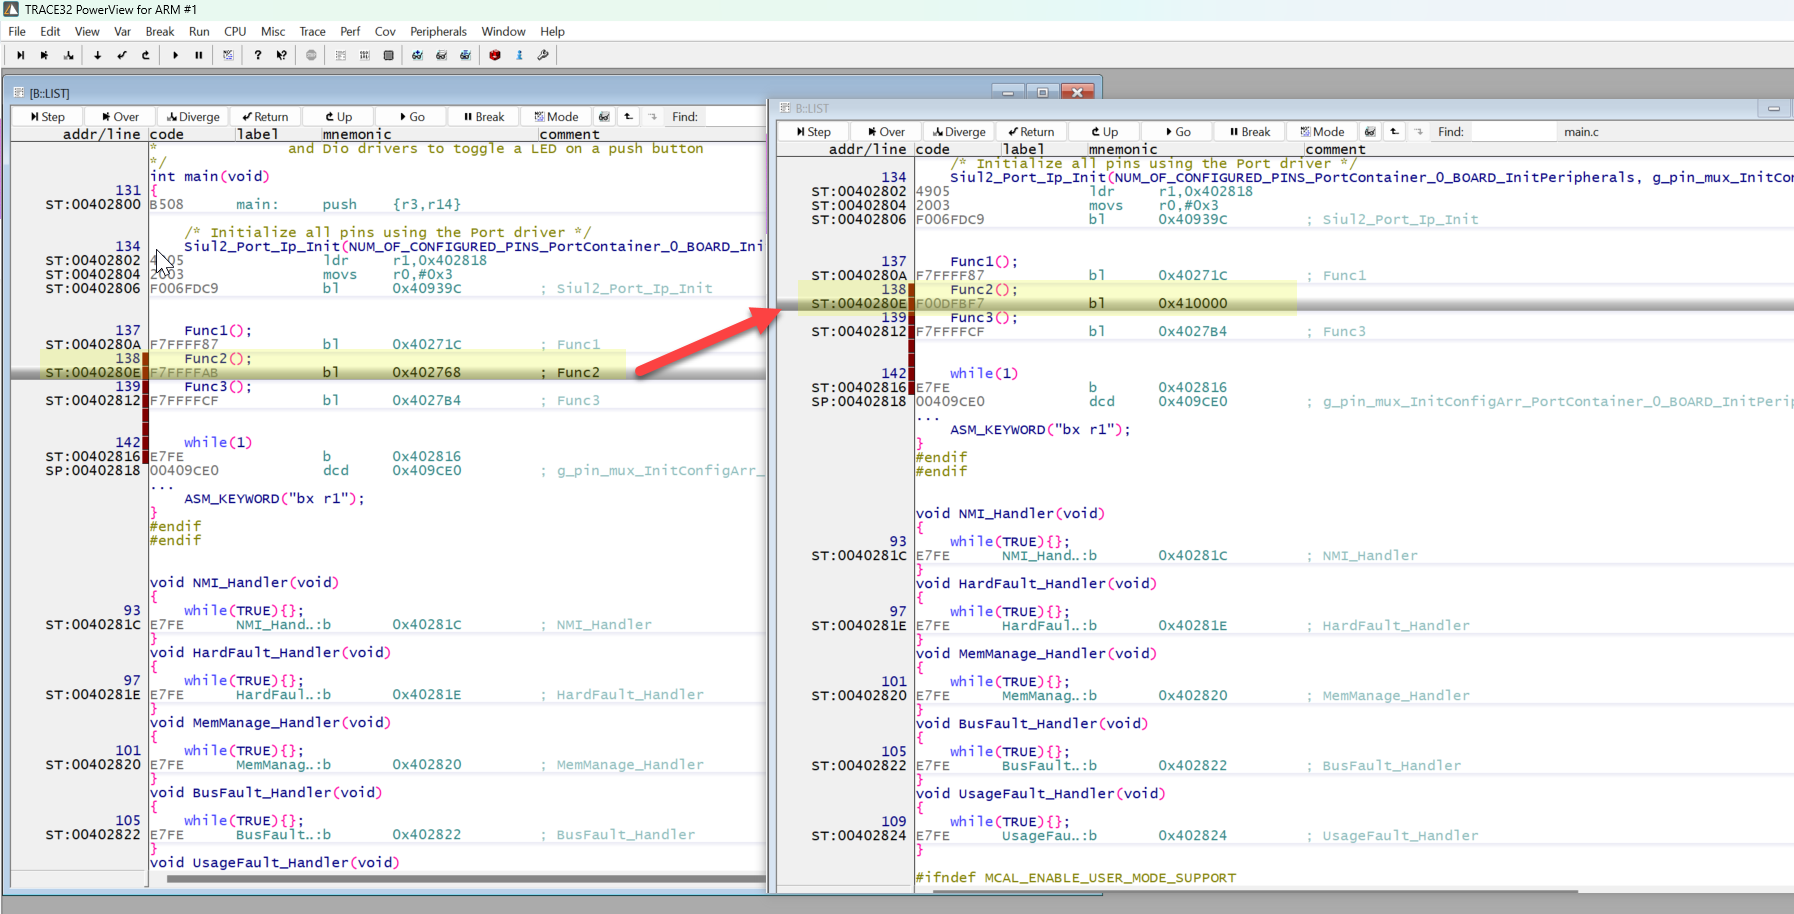Viewport: 1794px width, 914px height.
Task: Pause execution with the Break icon
Action: [x=199, y=55]
